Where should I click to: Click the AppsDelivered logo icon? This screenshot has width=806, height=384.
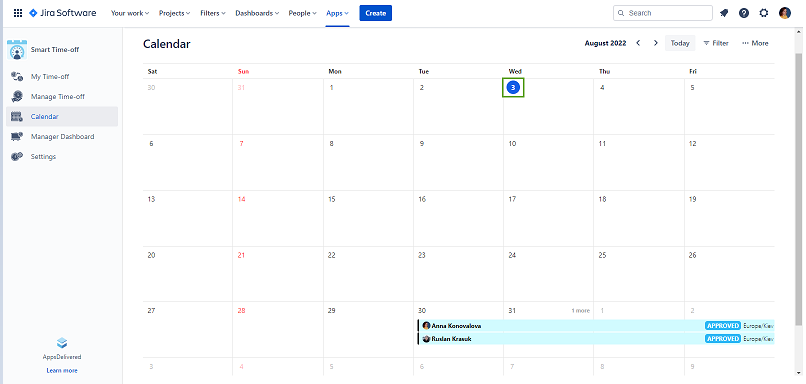[62, 343]
